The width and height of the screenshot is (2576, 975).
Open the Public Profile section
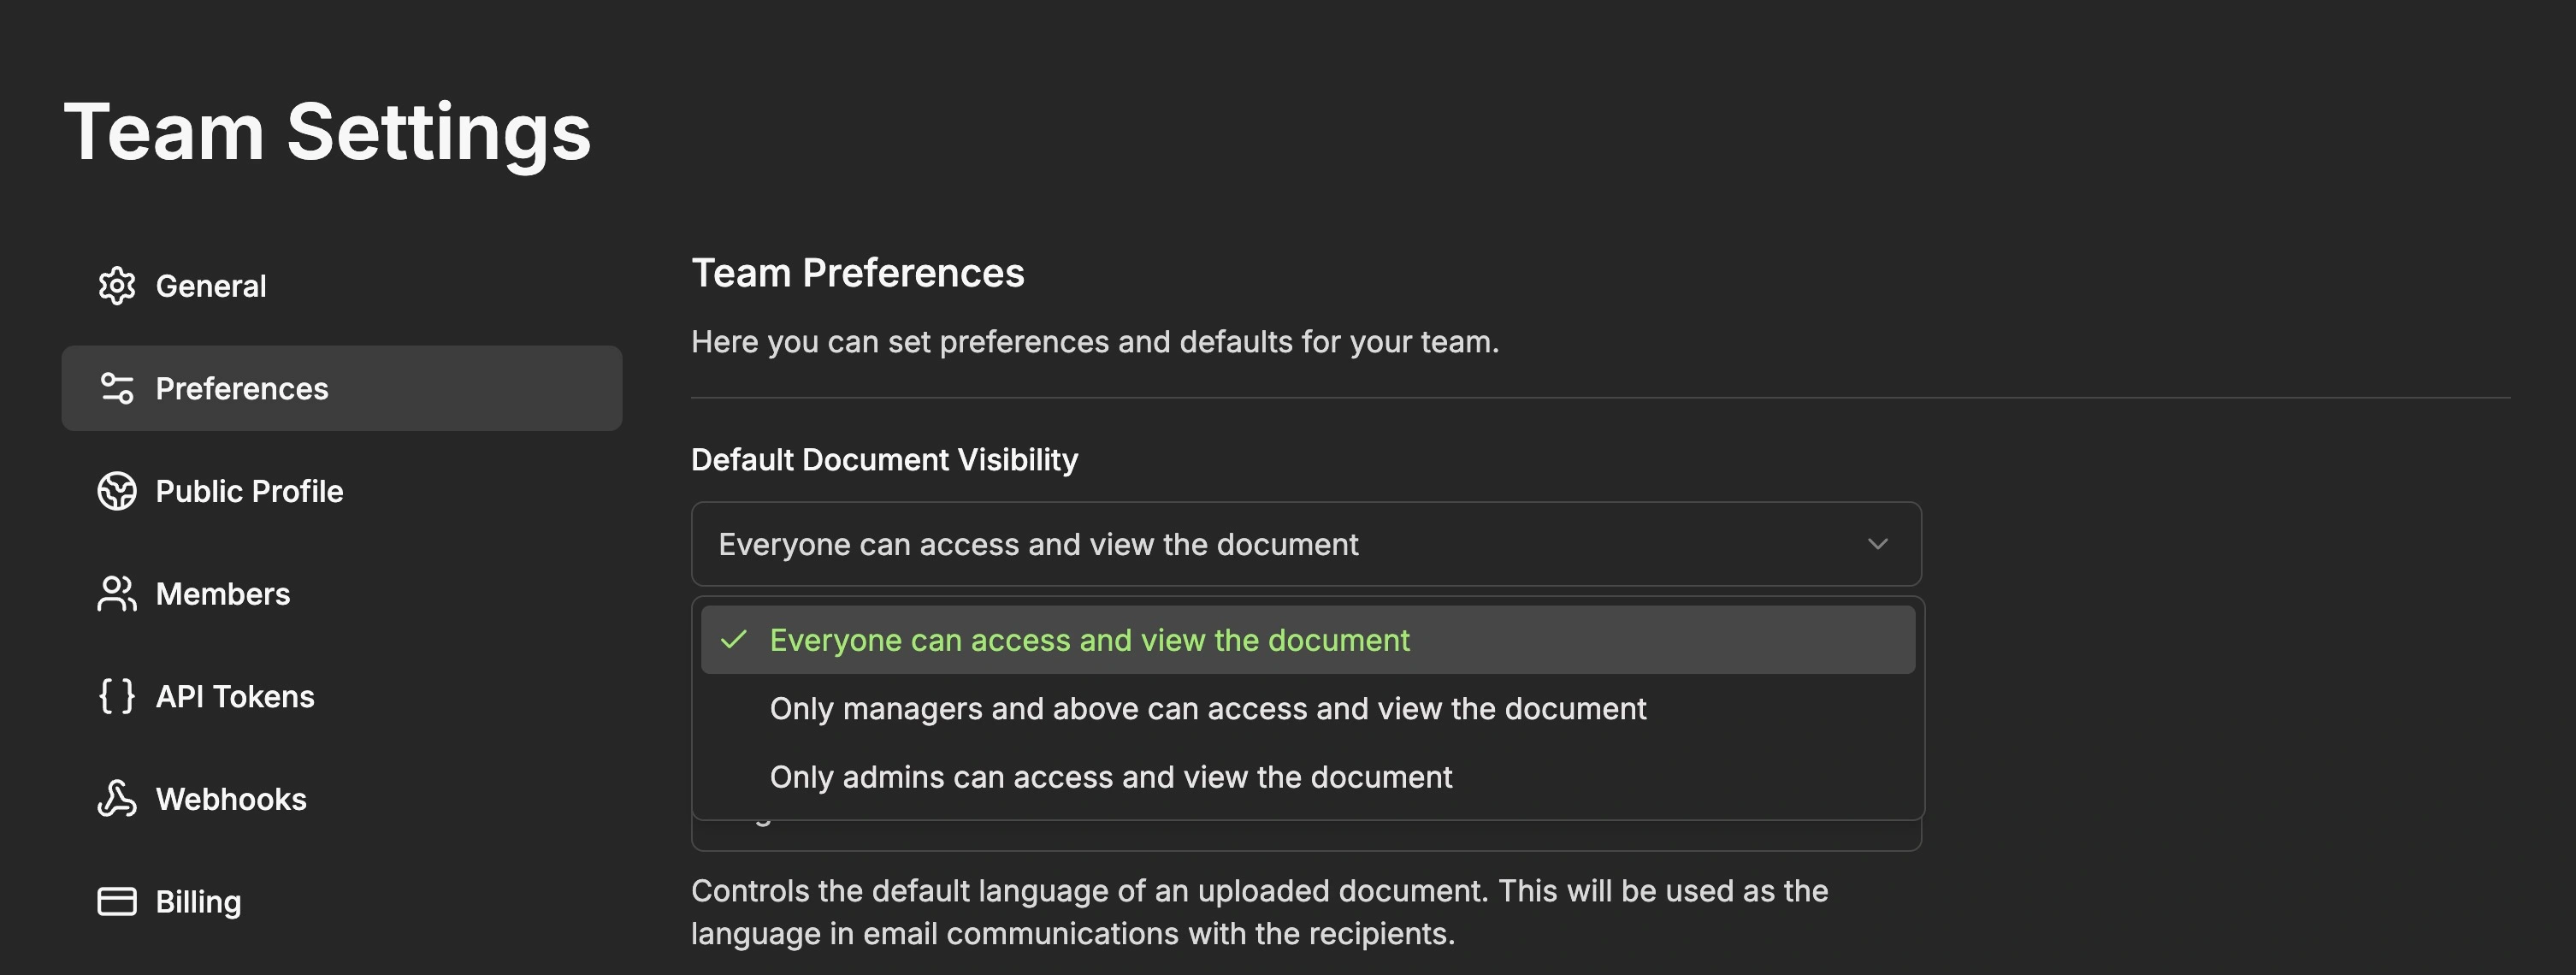[249, 491]
